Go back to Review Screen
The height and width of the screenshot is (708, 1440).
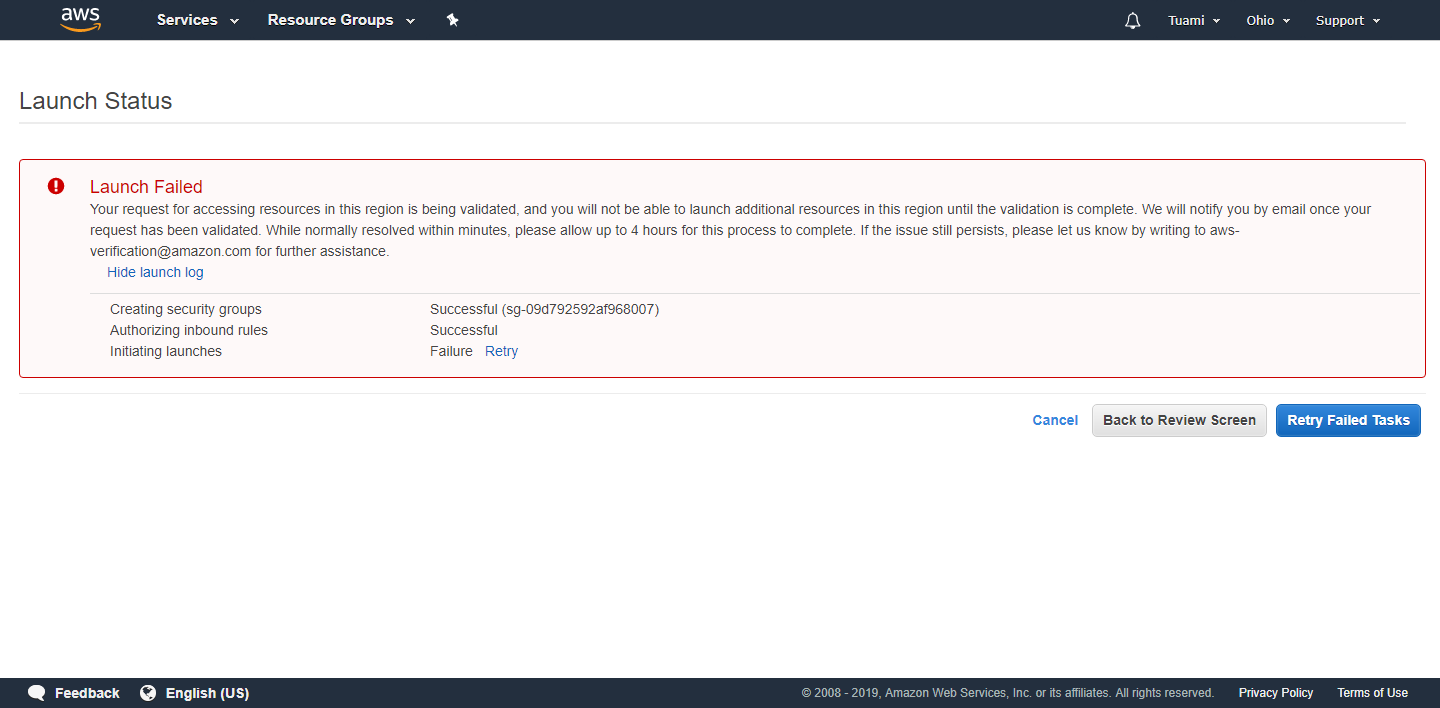[x=1179, y=420]
